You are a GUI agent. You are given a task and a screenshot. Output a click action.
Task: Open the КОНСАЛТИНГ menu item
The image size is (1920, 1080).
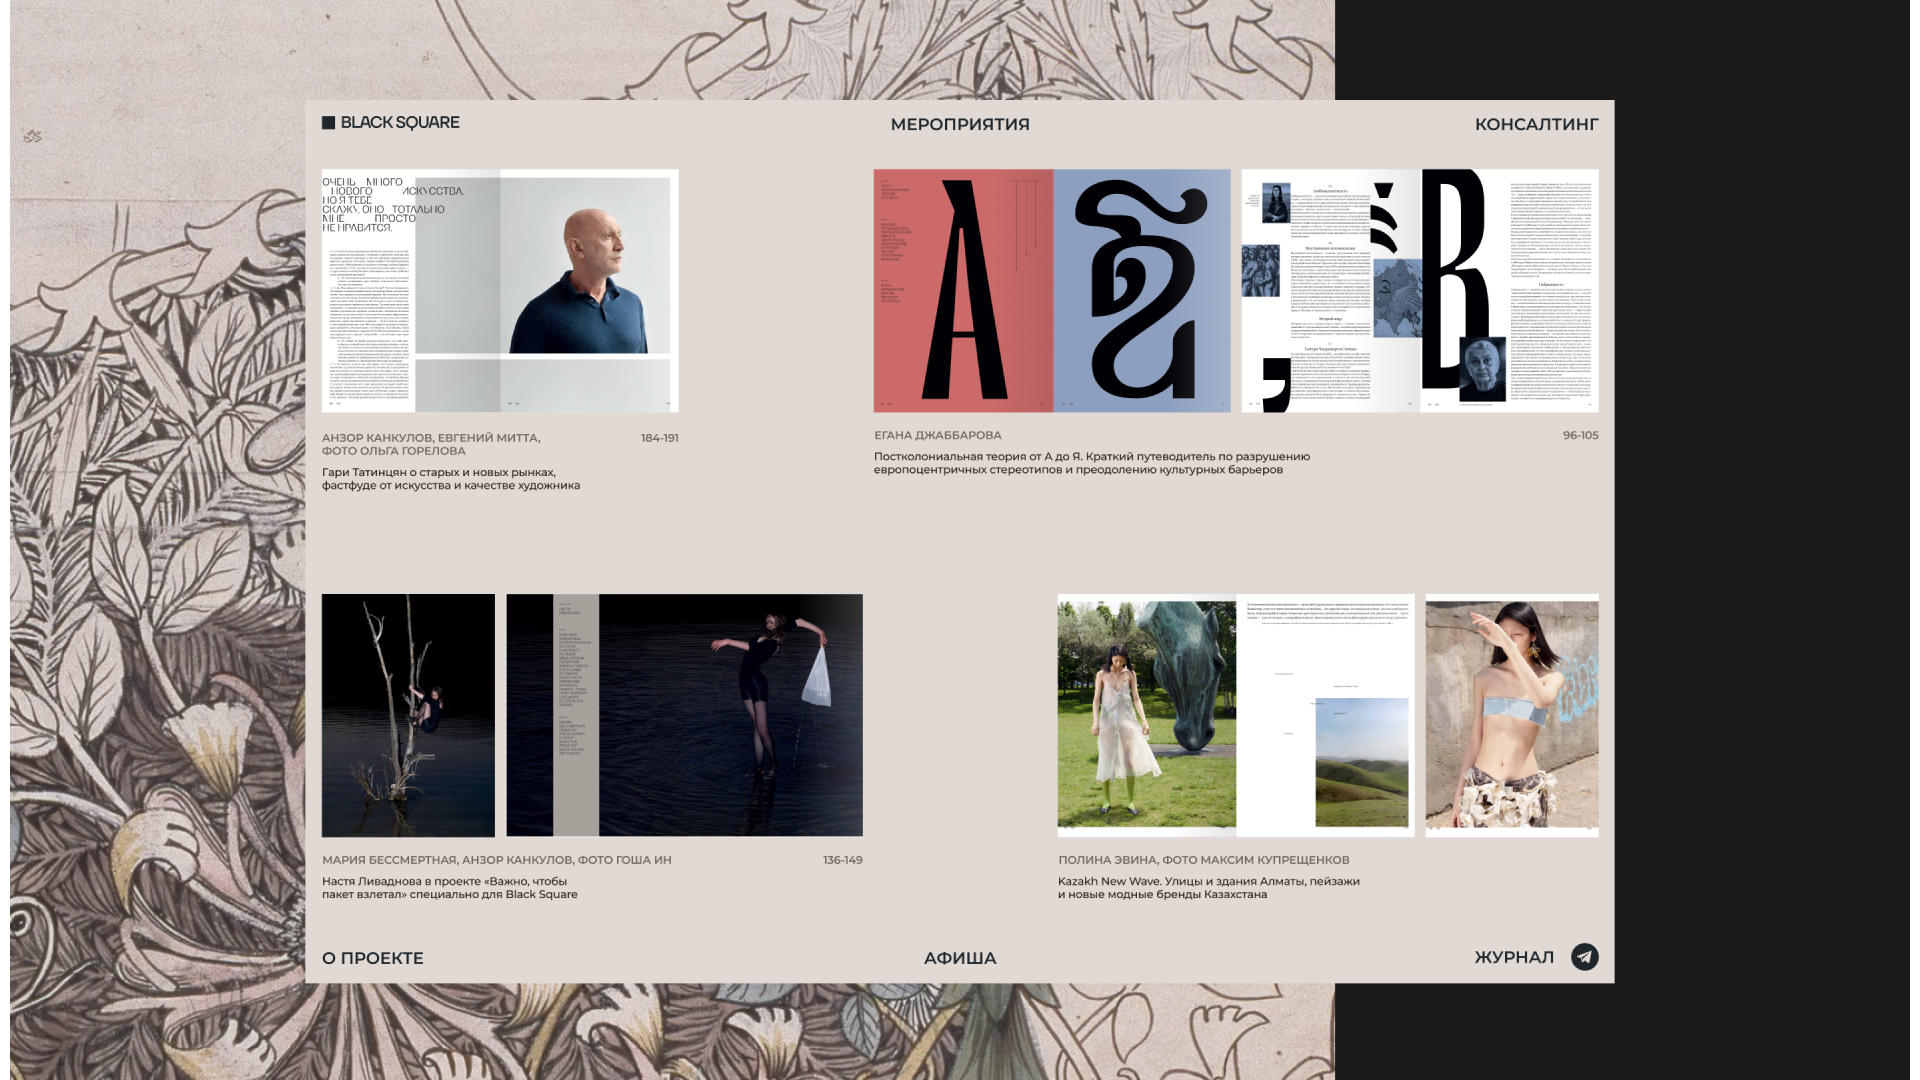point(1536,124)
